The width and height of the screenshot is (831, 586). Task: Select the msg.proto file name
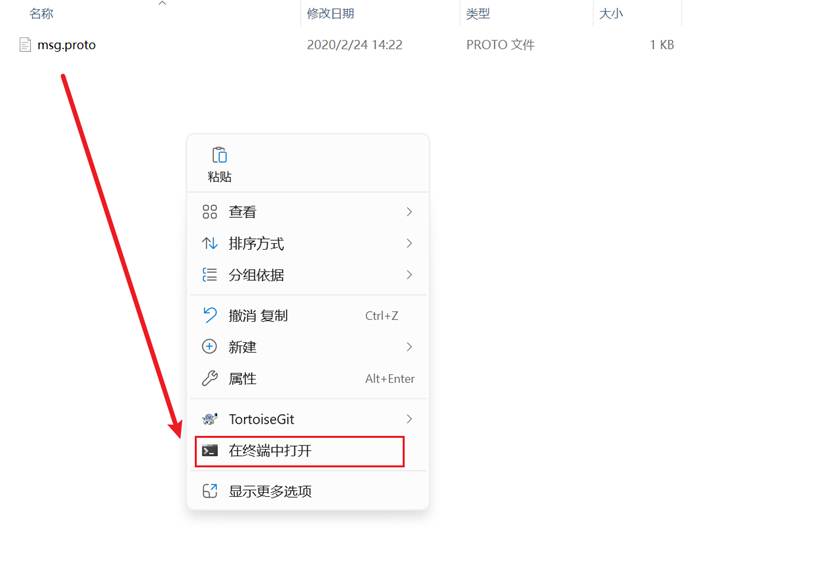66,45
